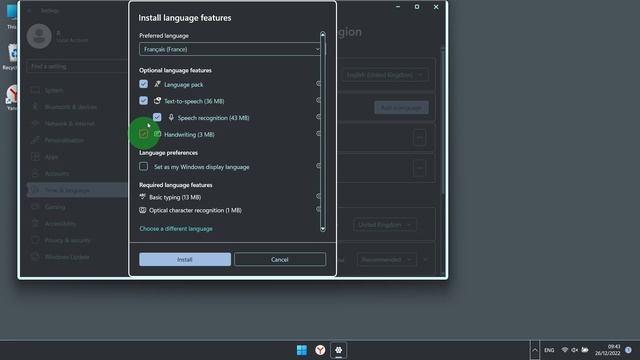The width and height of the screenshot is (640, 360).
Task: Show hidden system tray icons
Action: coord(535,350)
